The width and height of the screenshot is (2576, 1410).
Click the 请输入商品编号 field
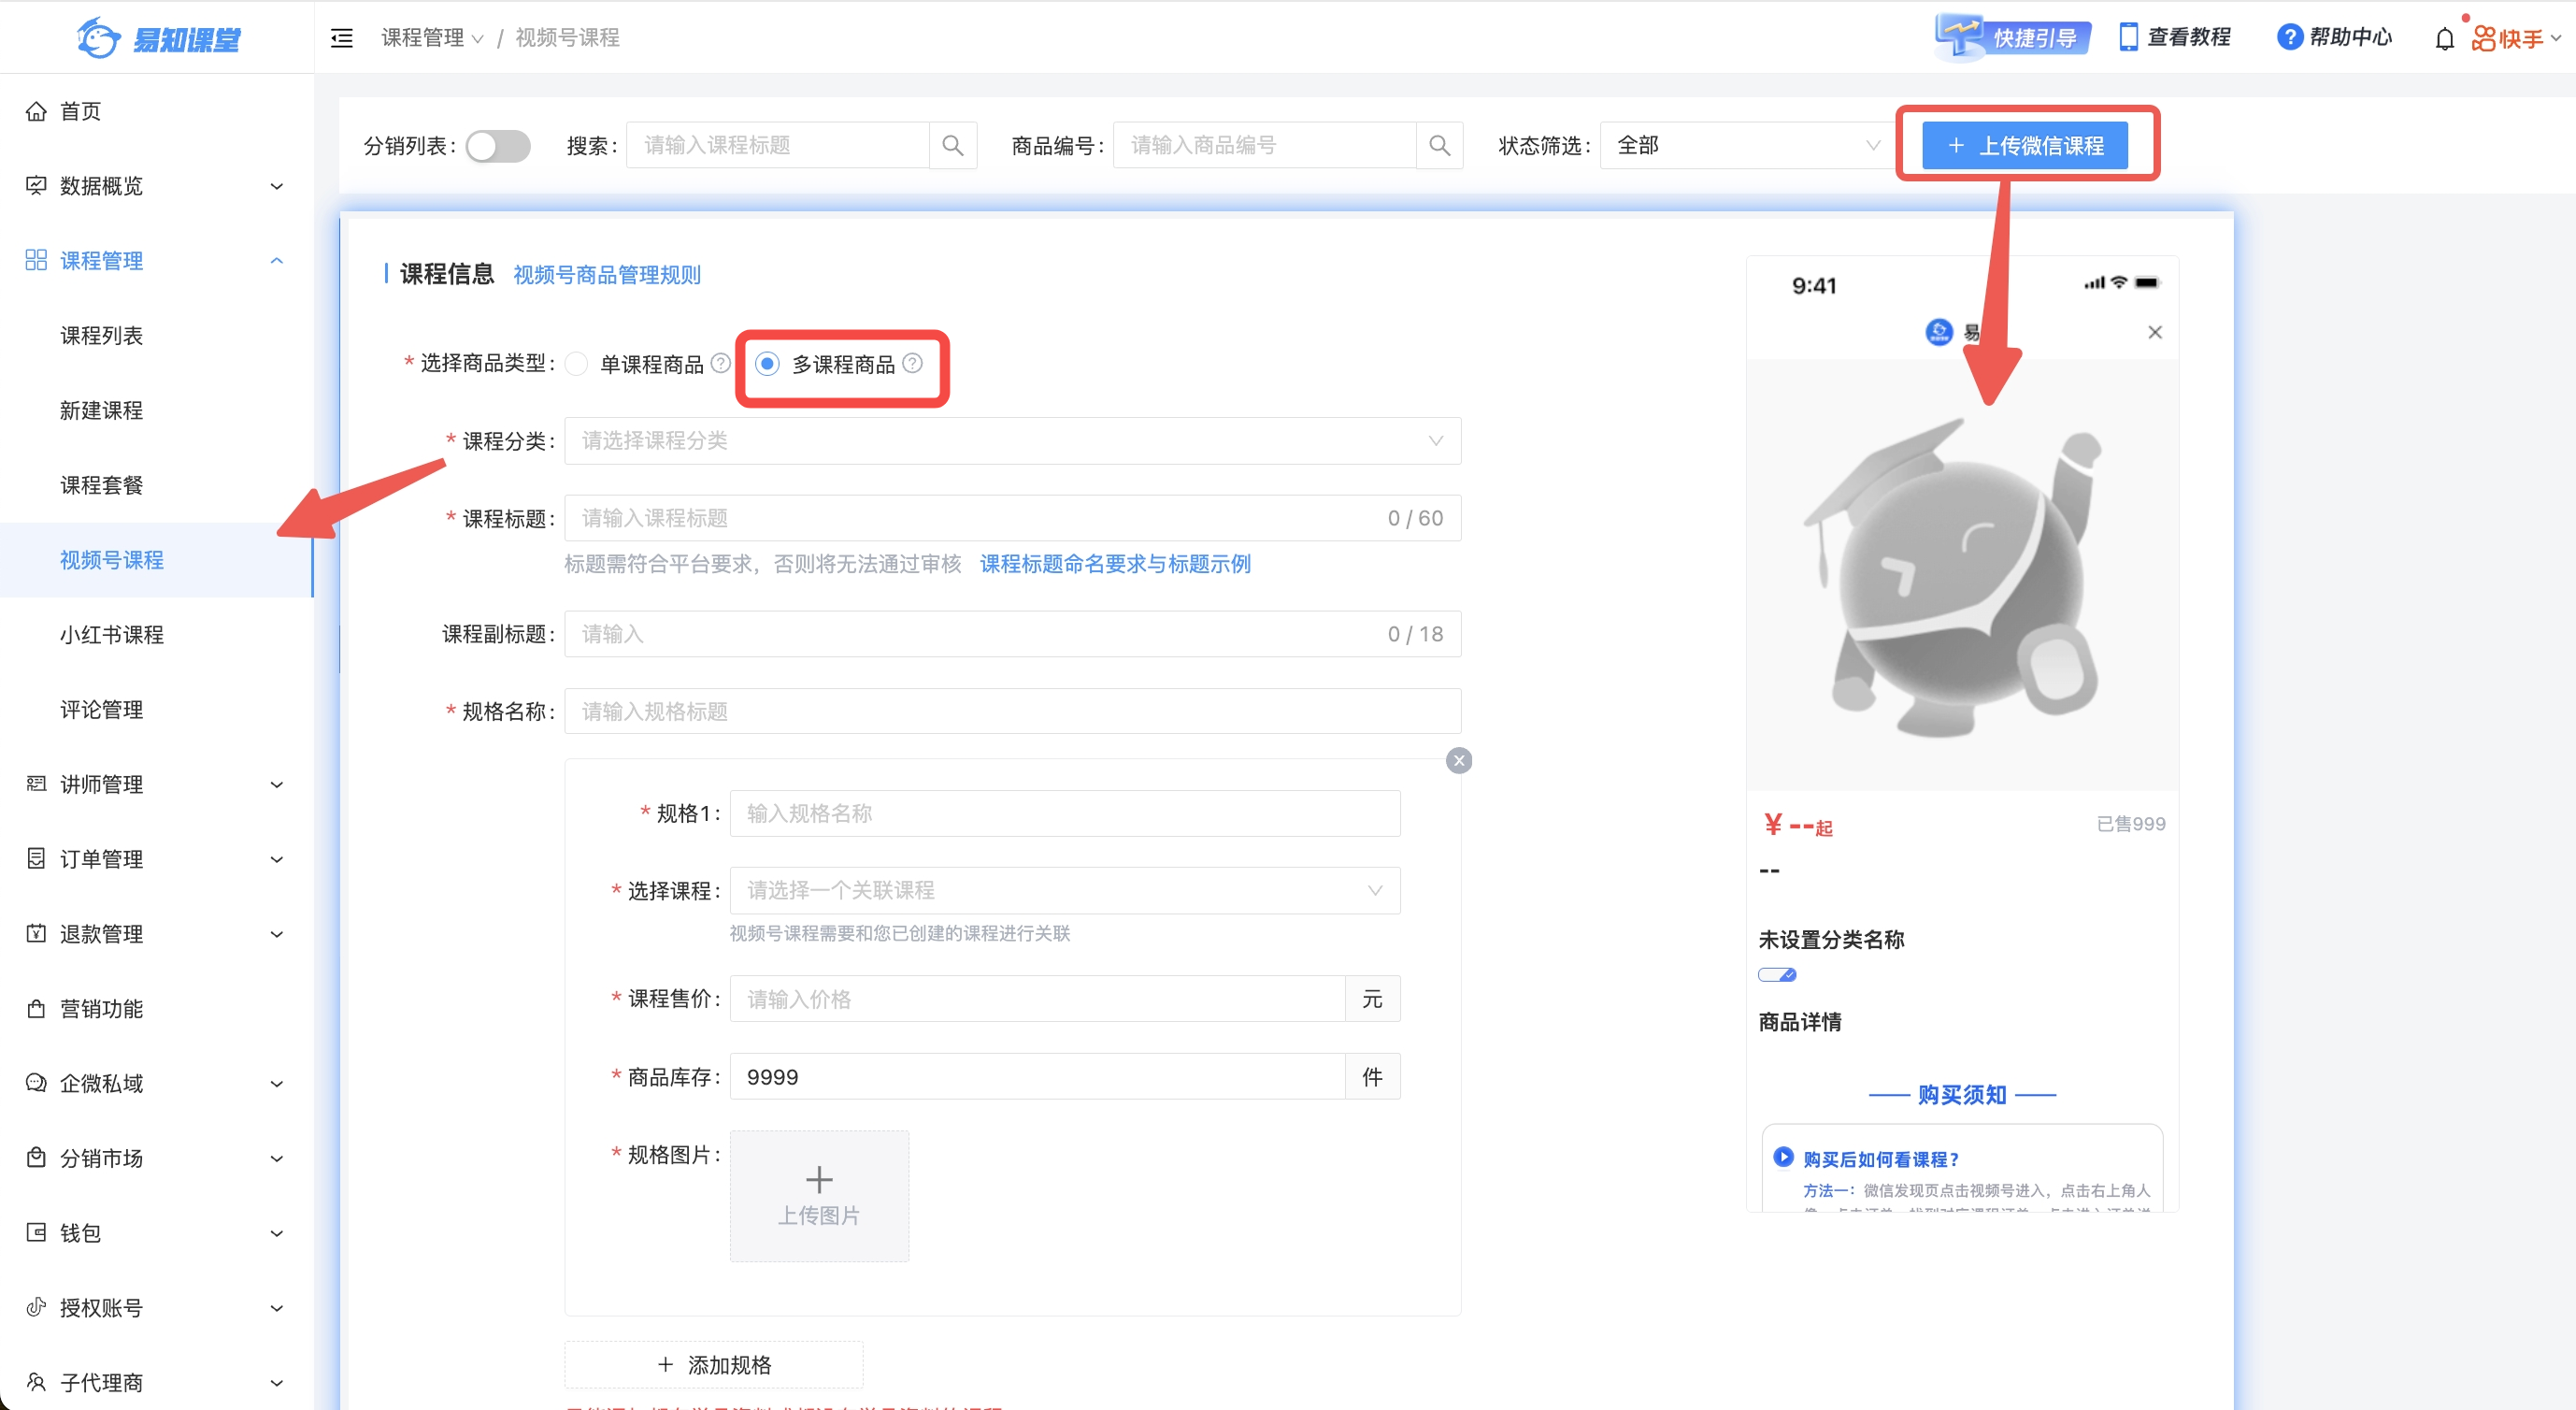coord(1264,146)
